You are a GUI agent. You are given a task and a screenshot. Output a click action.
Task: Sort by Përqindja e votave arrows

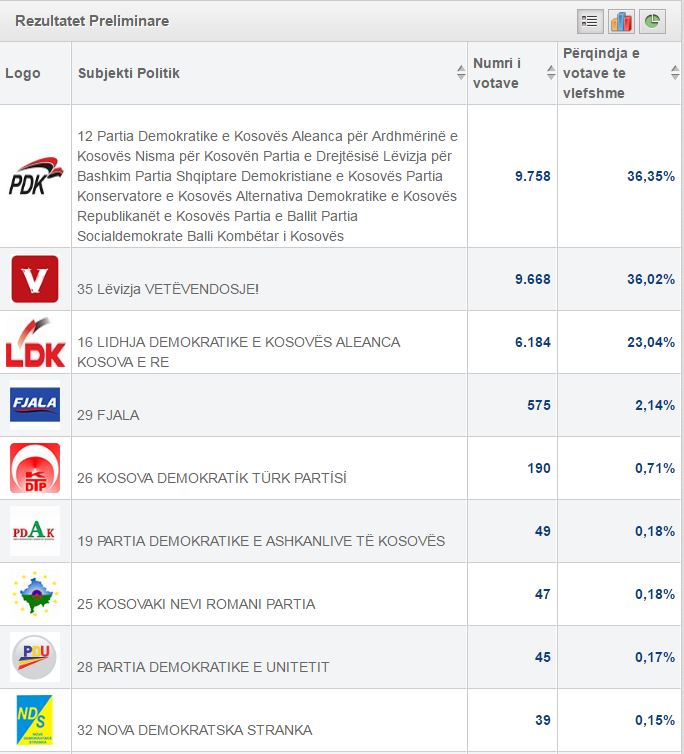pyautogui.click(x=675, y=72)
